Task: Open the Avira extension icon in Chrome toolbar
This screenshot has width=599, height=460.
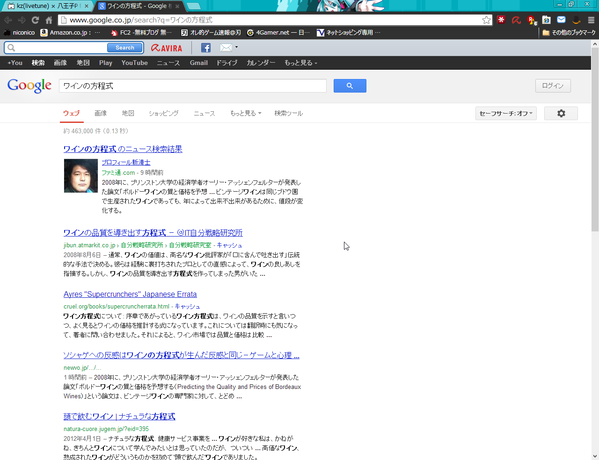Action: click(x=516, y=19)
